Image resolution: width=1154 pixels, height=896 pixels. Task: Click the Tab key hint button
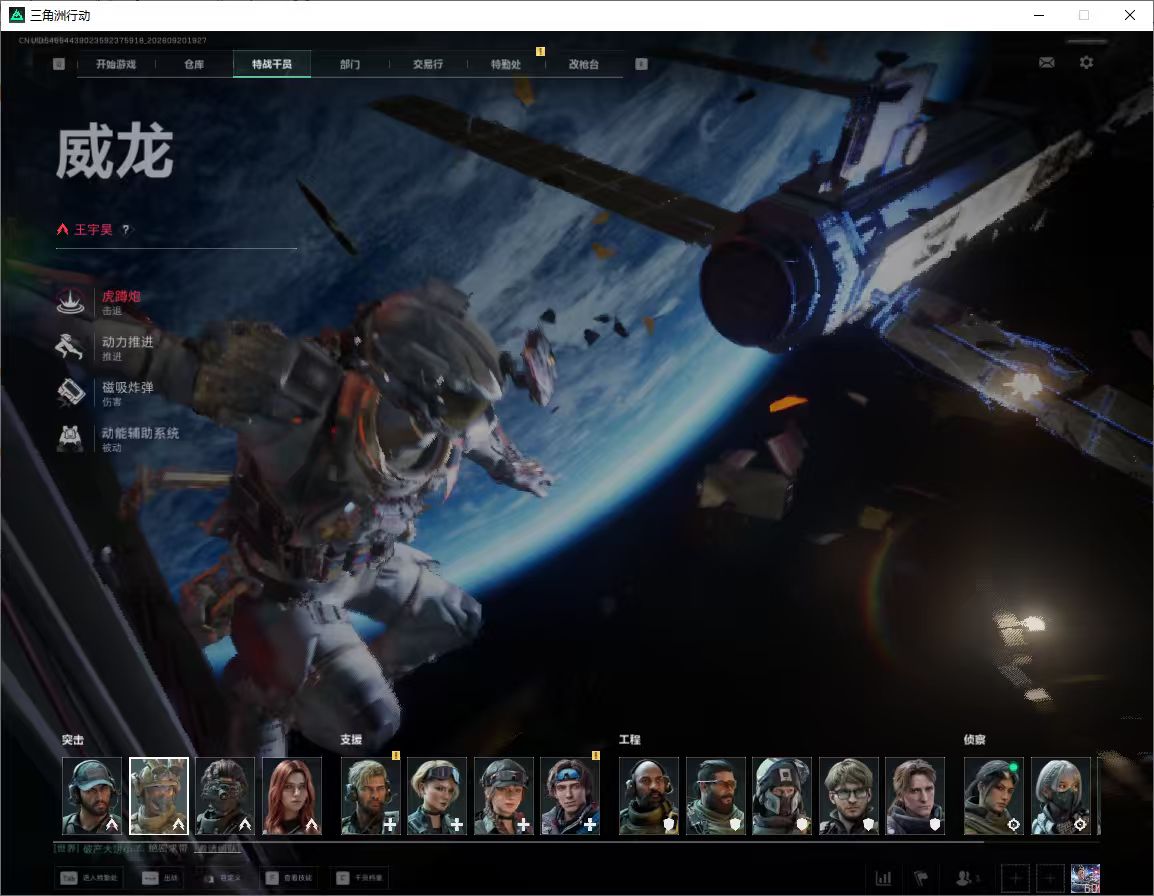tap(88, 878)
